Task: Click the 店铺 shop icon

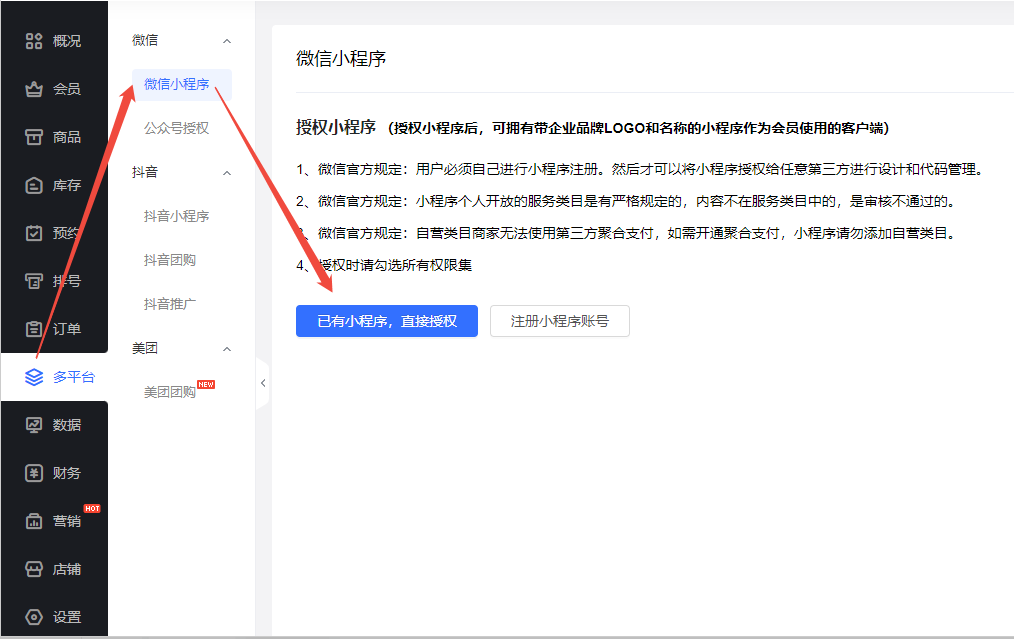Action: click(34, 569)
